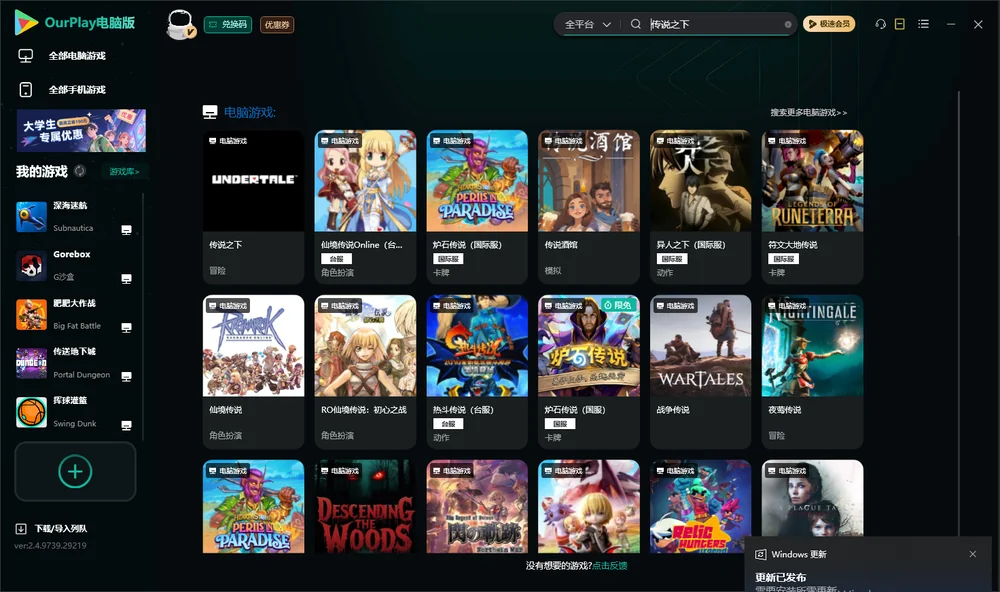This screenshot has height=592, width=1000.
Task: Click the plus icon to add game
Action: coord(75,471)
